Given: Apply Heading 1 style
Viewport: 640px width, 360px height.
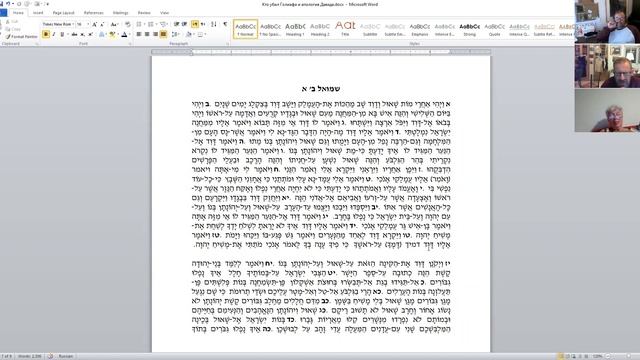Looking at the screenshot, I should (x=295, y=29).
